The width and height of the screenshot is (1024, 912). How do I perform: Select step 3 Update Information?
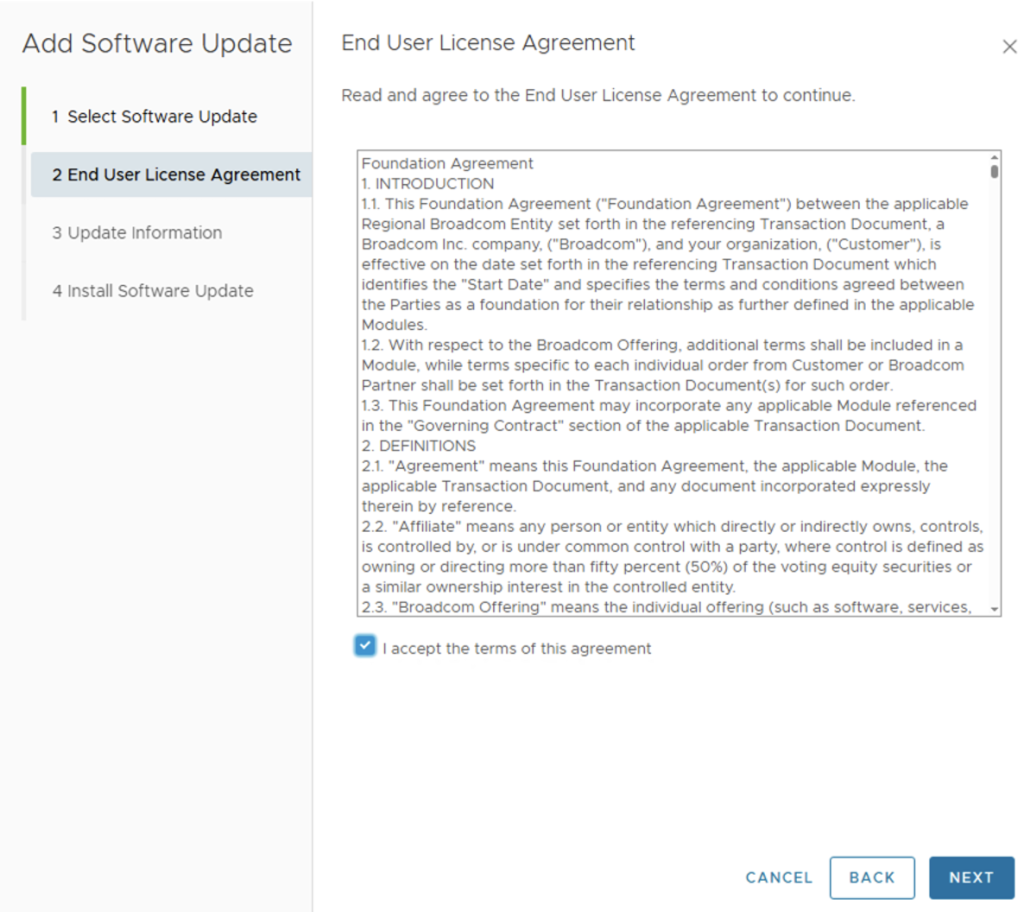pos(137,233)
